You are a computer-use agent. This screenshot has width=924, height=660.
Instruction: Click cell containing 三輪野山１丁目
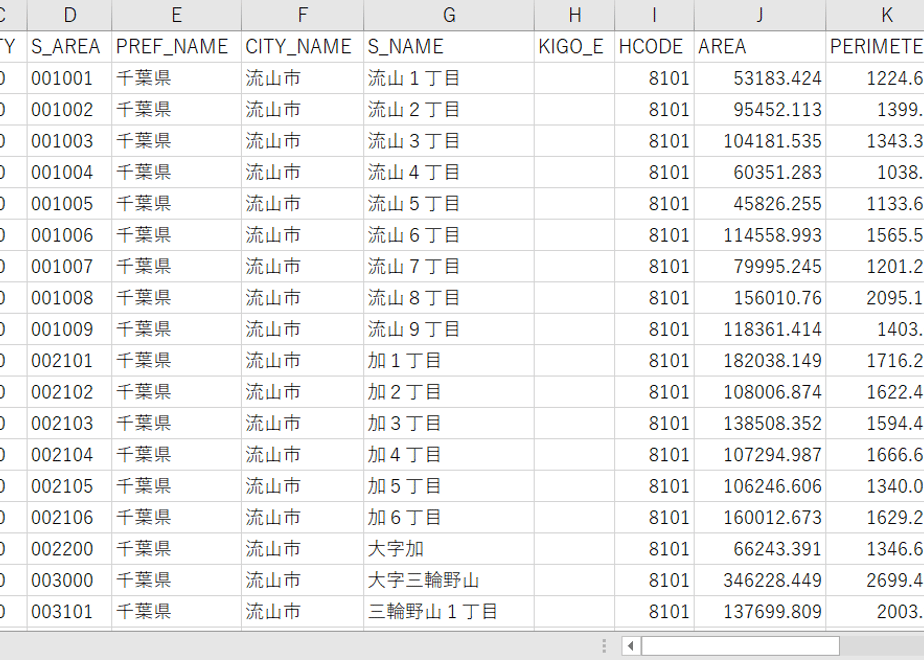(449, 611)
